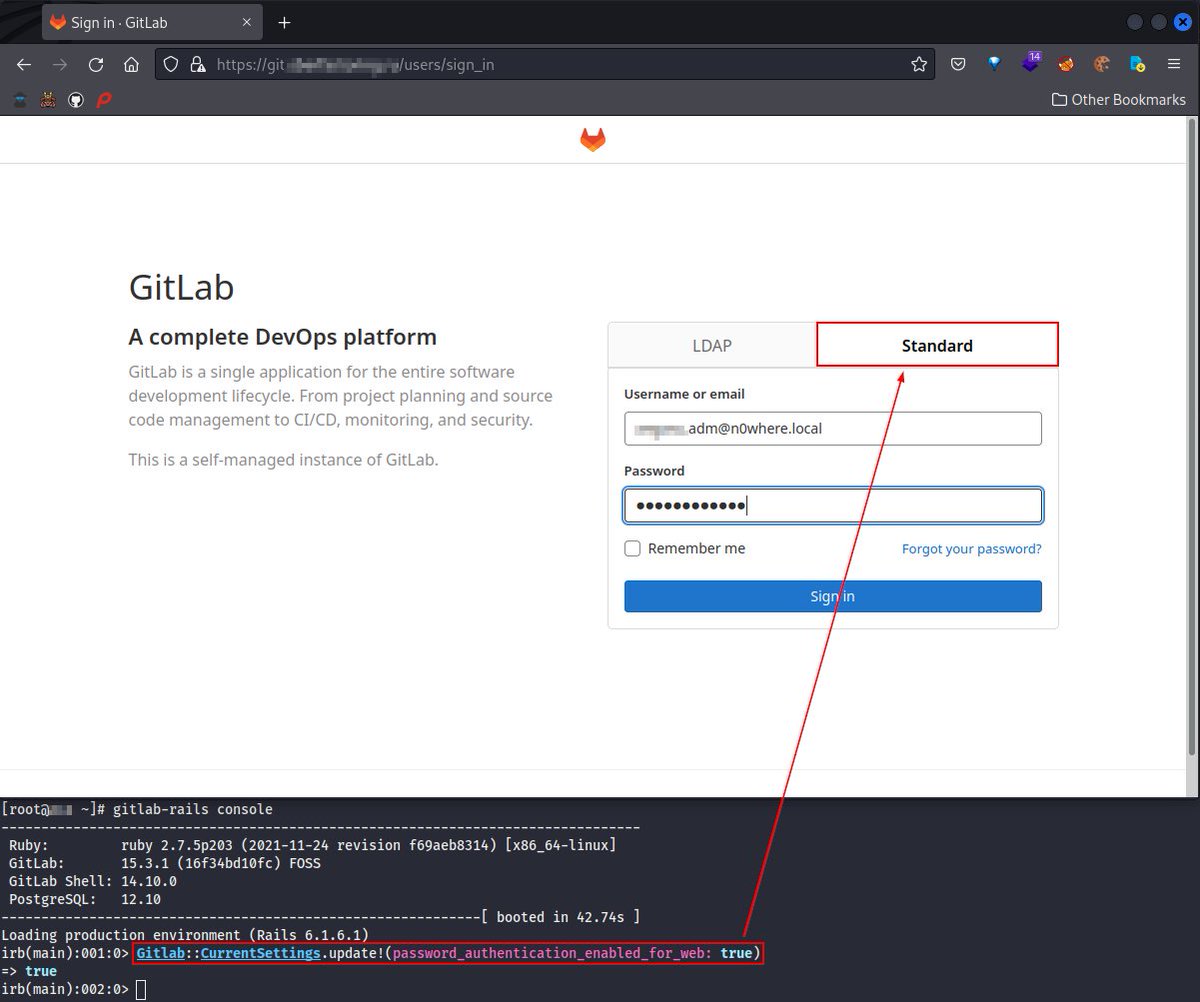Viewport: 1200px width, 1002px height.
Task: Switch to the LDAP sign-in tab
Action: 712,345
